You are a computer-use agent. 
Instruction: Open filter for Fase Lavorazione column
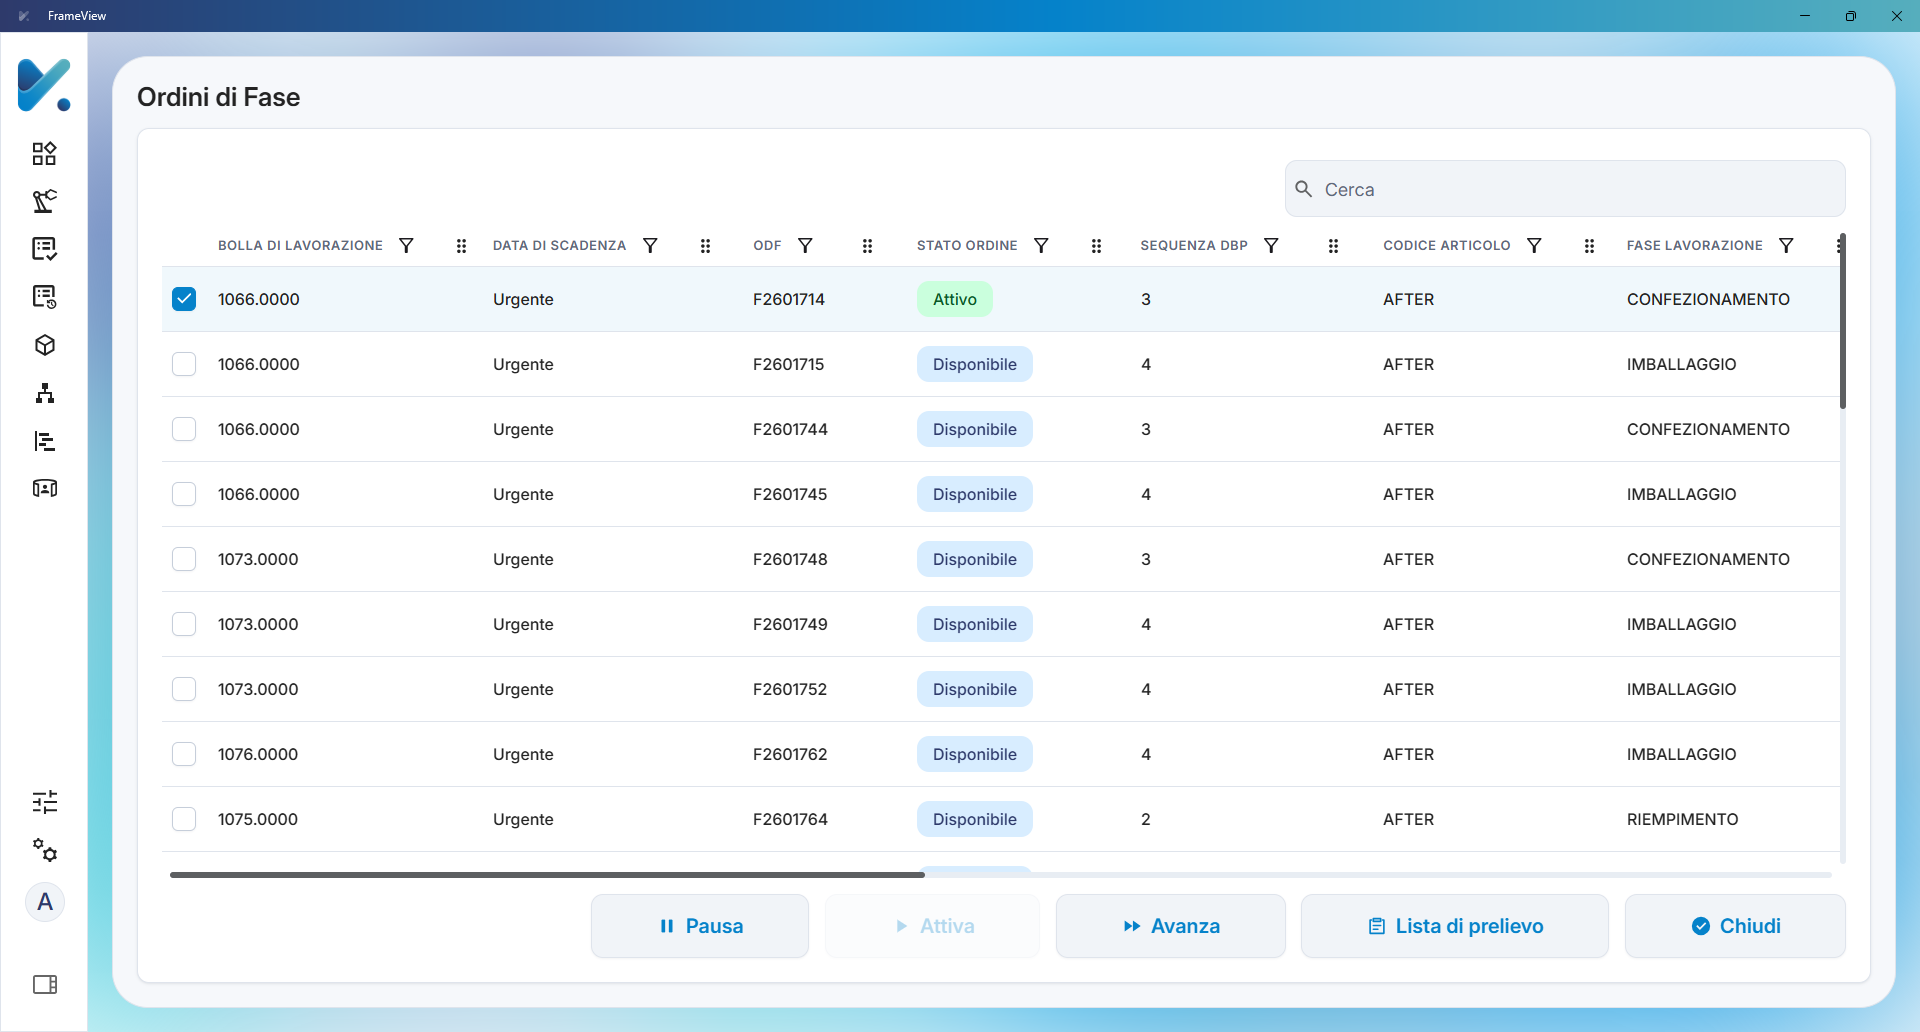pyautogui.click(x=1786, y=246)
